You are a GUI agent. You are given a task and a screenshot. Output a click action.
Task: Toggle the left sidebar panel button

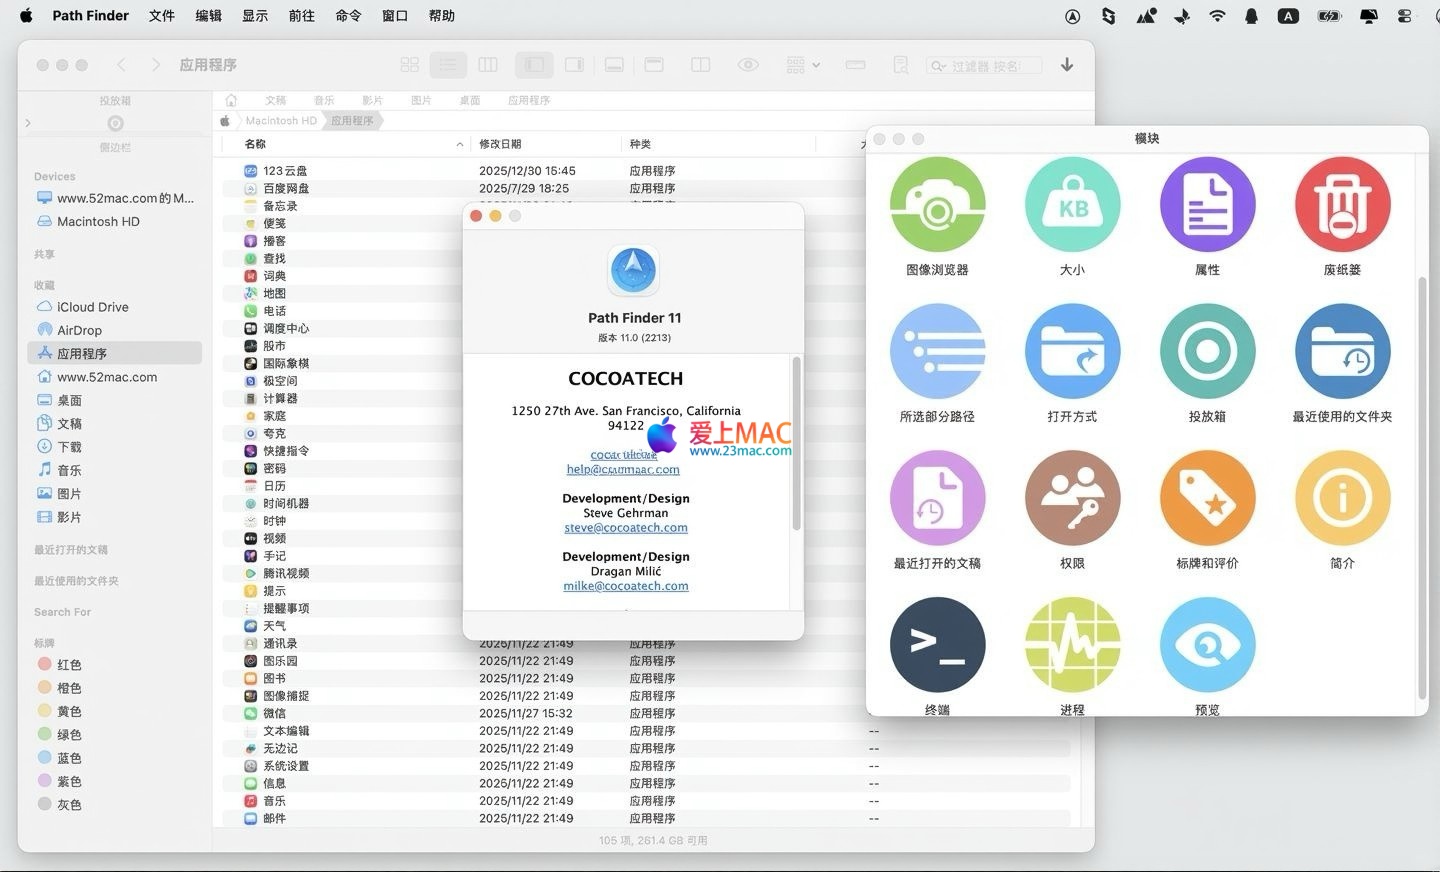tap(534, 65)
